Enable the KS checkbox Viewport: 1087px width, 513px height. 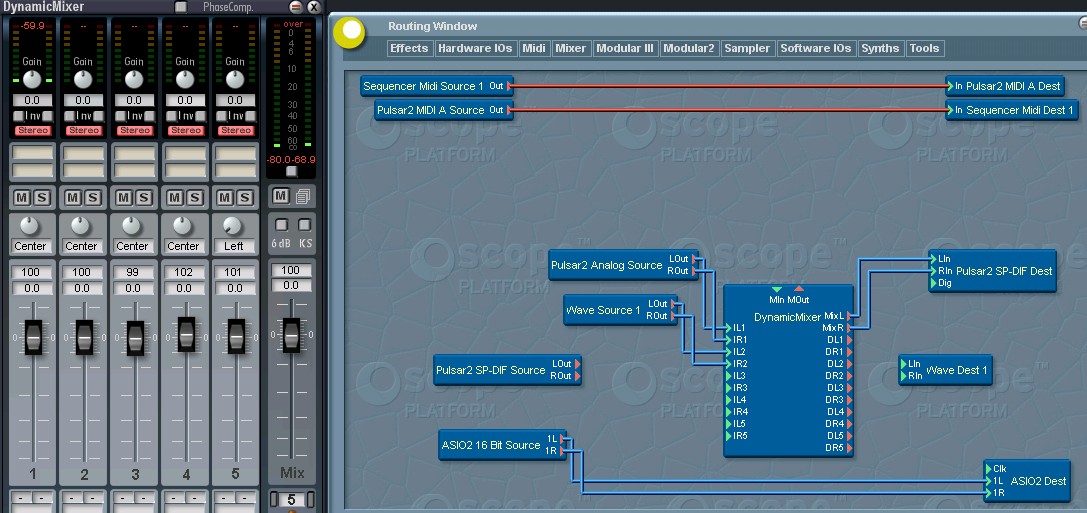click(304, 225)
